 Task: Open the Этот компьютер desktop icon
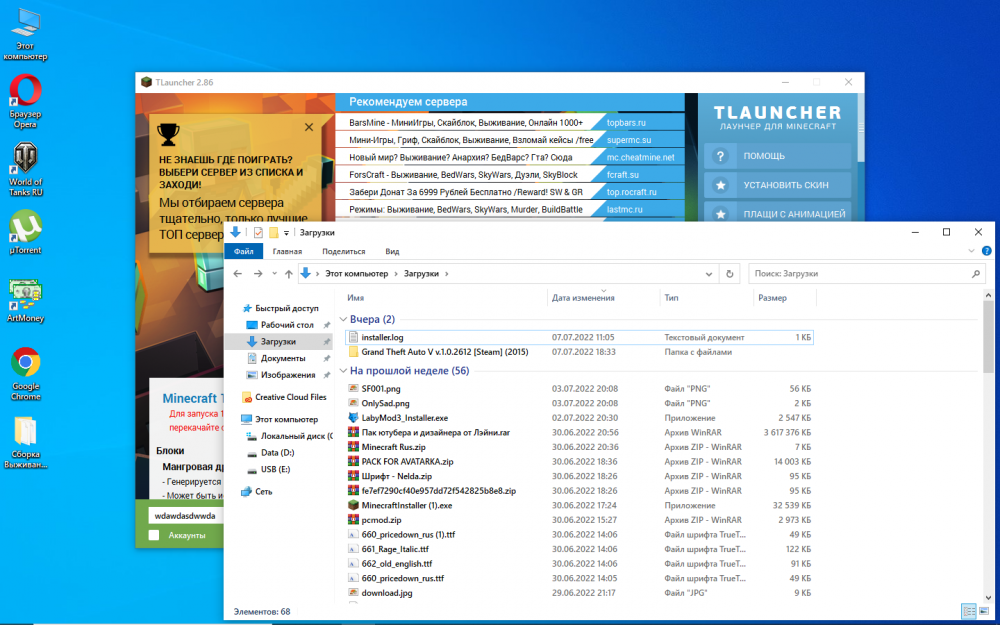click(26, 34)
